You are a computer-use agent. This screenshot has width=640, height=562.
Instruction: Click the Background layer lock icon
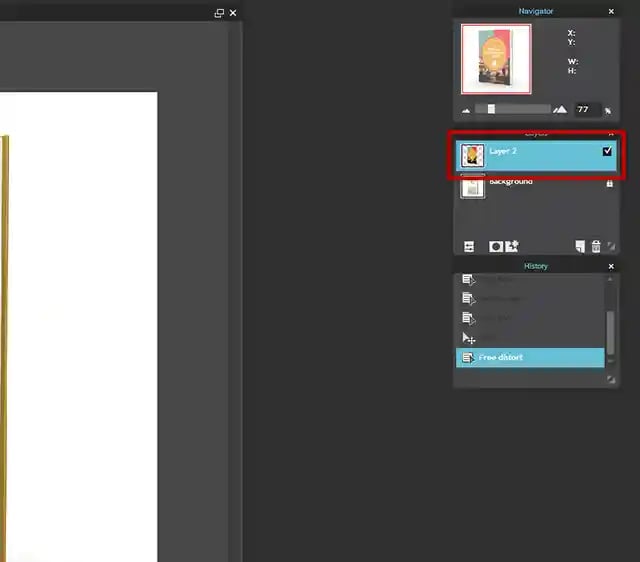click(609, 184)
